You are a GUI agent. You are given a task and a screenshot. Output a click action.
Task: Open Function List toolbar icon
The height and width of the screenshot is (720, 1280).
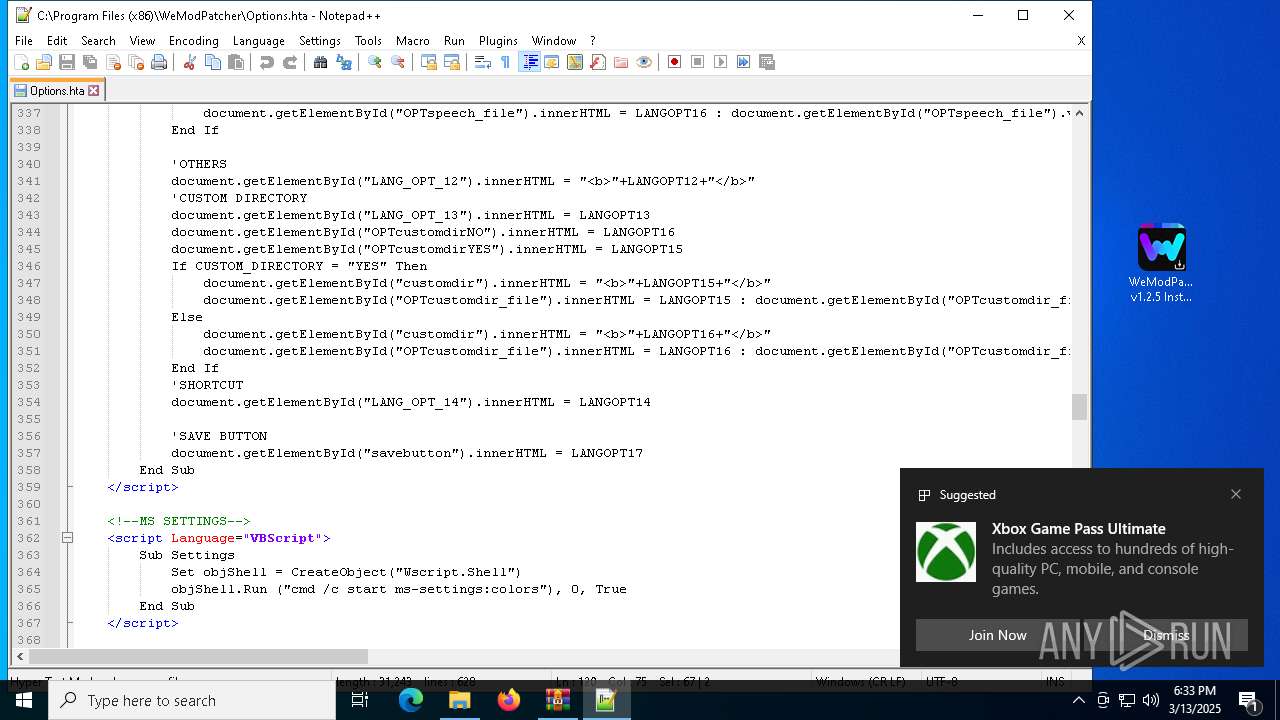(x=598, y=62)
